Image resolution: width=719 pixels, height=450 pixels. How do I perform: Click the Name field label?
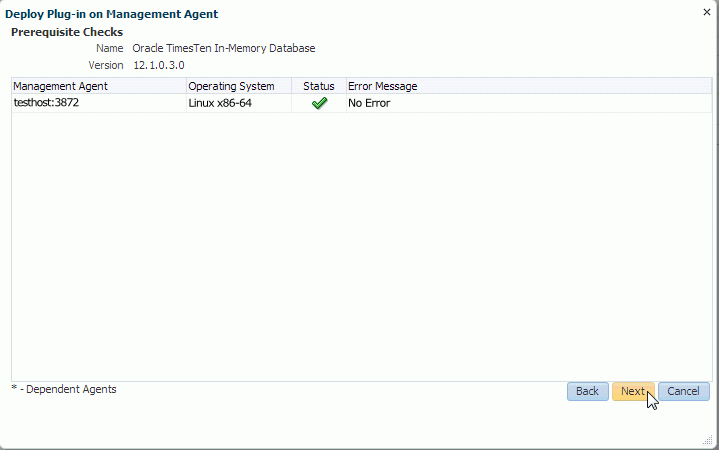click(x=109, y=48)
